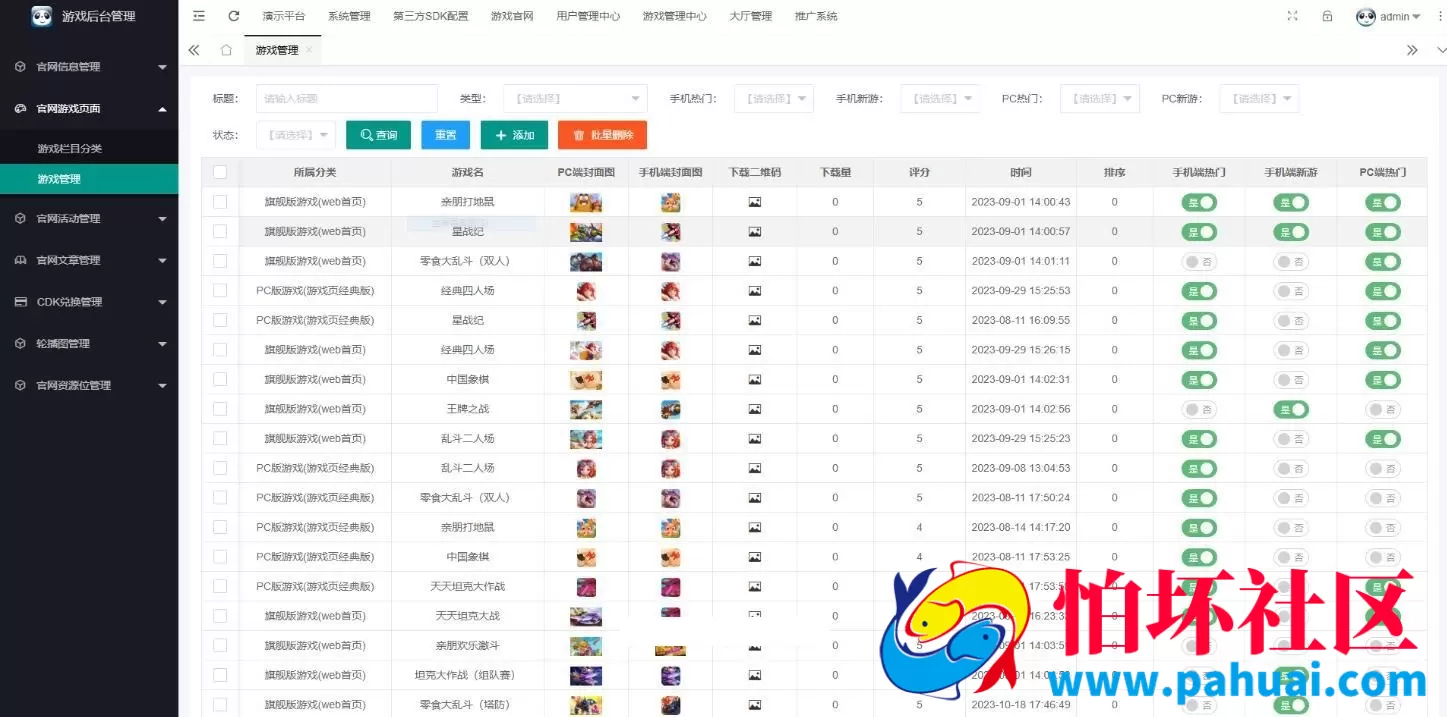The height and width of the screenshot is (717, 1447).
Task: Open the 类型 dropdown filter
Action: click(575, 98)
